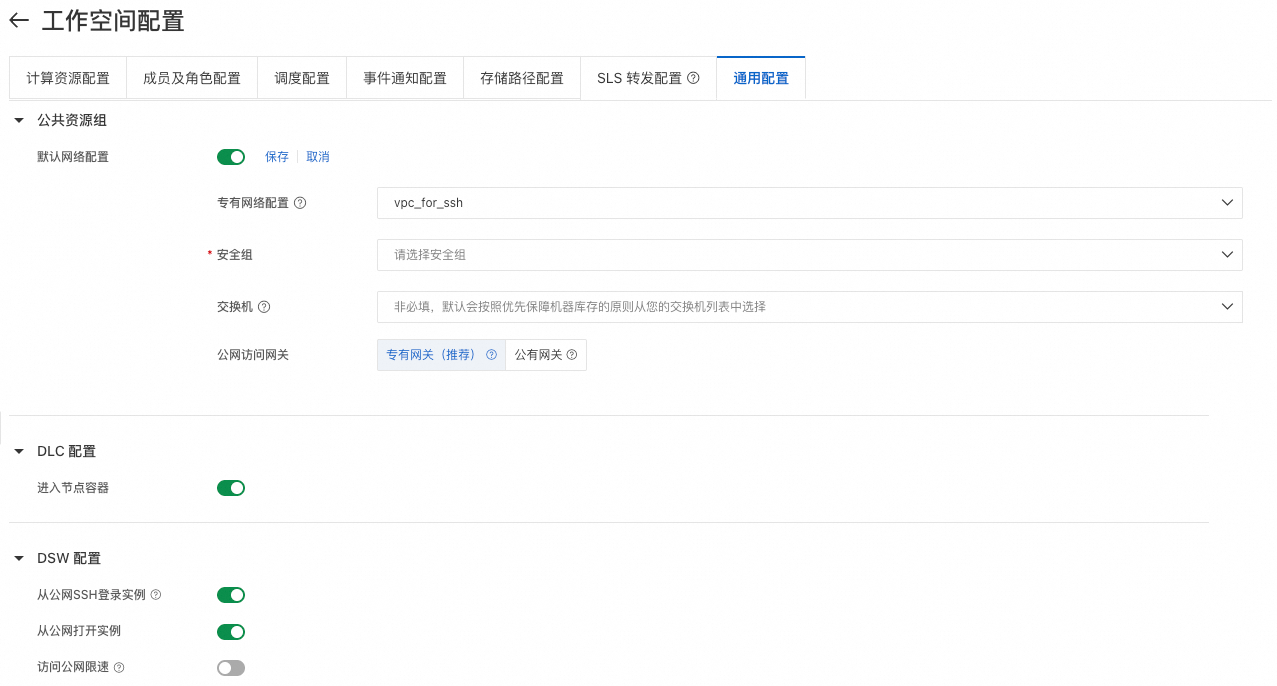Open help icon next to 交换机 label
This screenshot has height=686, width=1277.
click(x=264, y=307)
